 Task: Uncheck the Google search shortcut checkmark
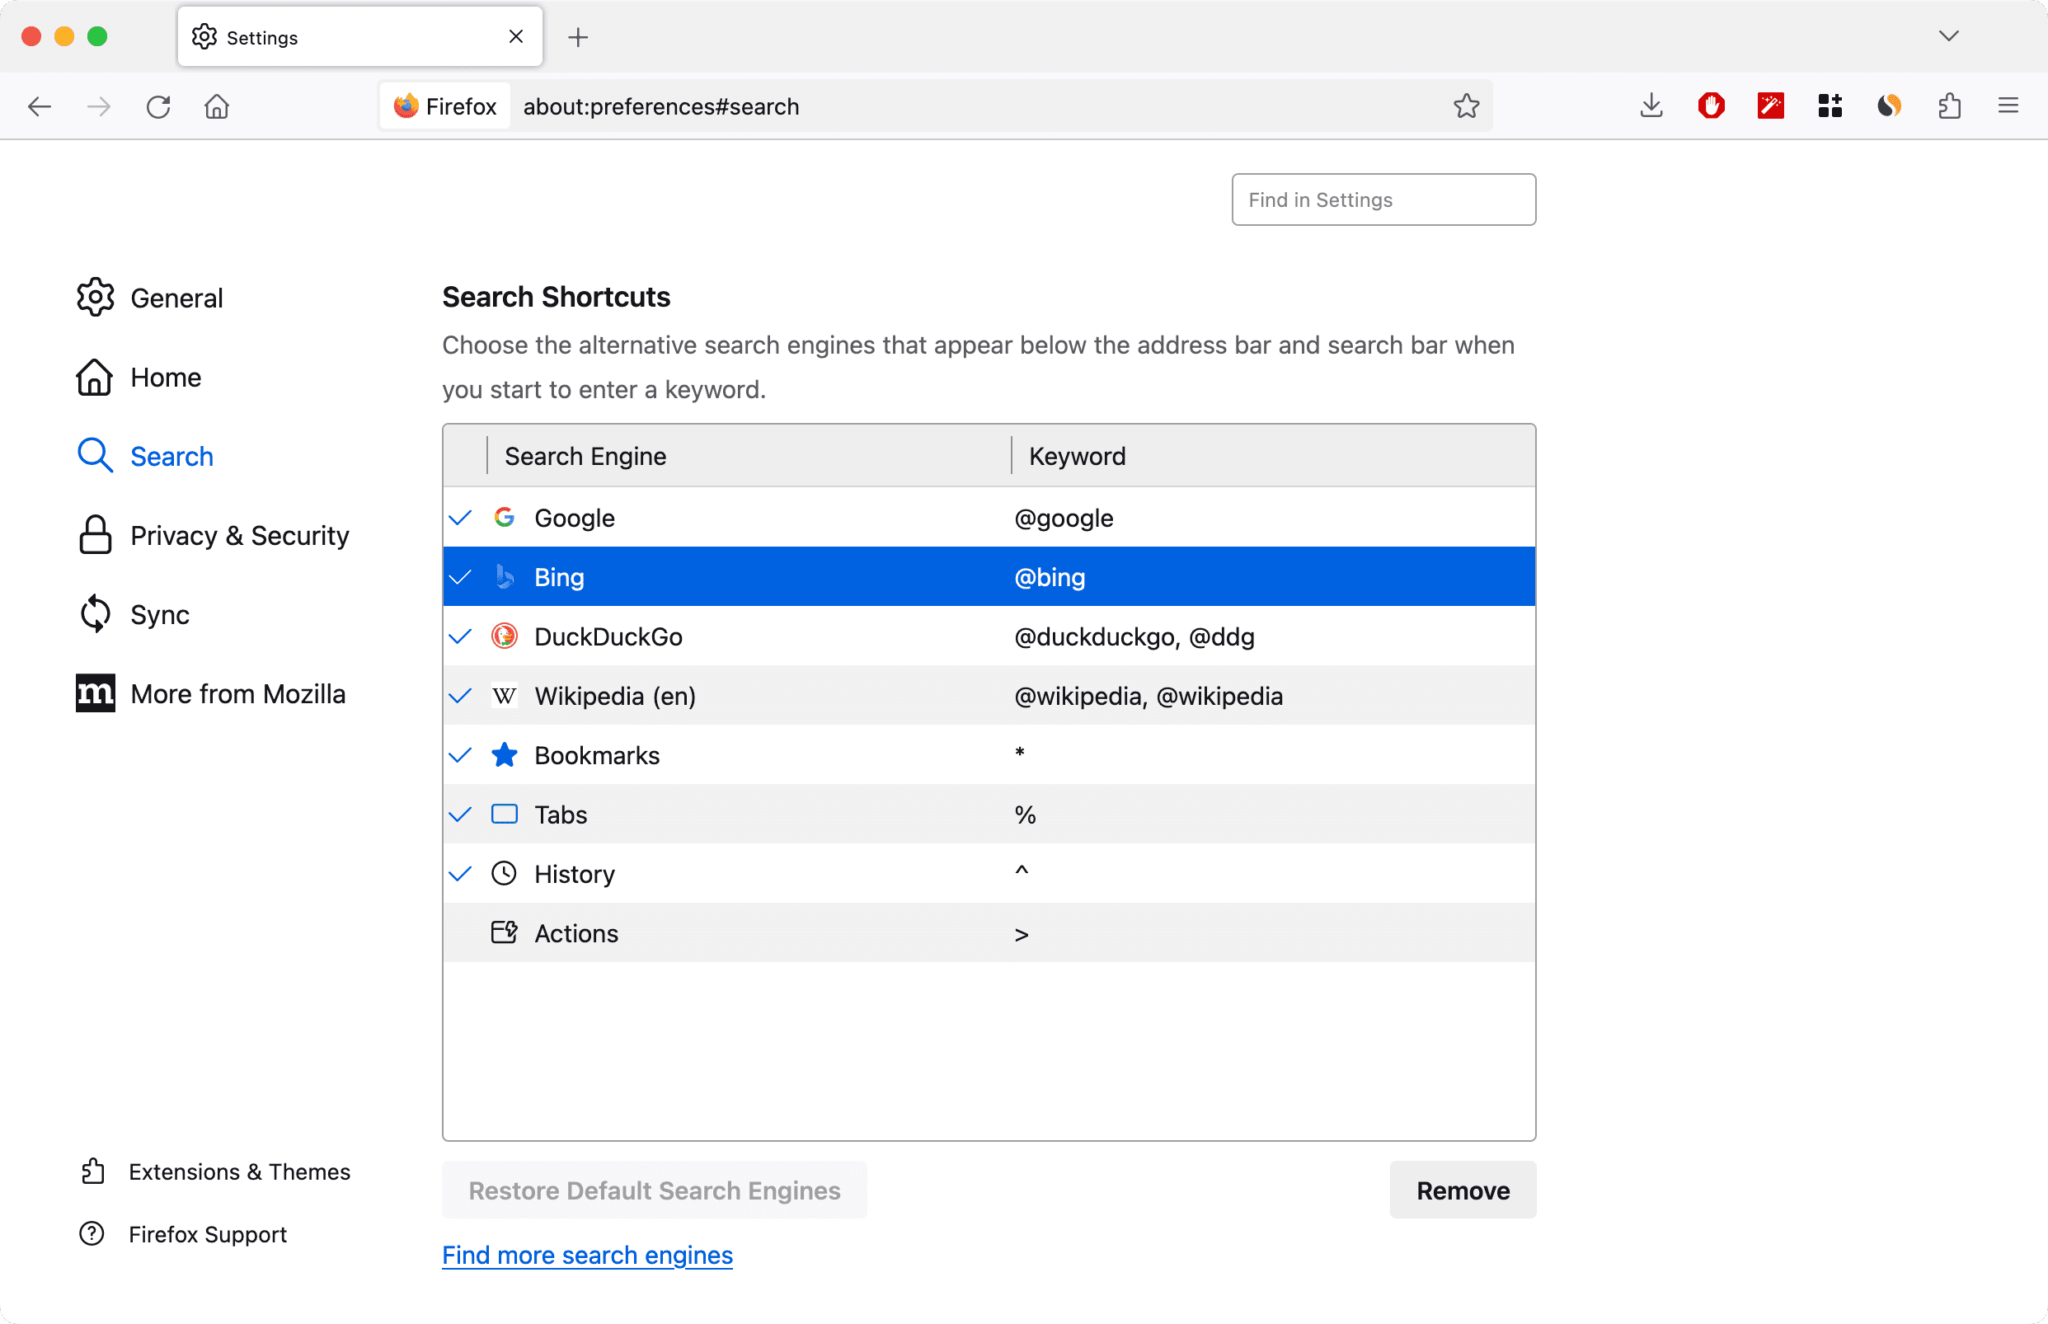pyautogui.click(x=460, y=518)
